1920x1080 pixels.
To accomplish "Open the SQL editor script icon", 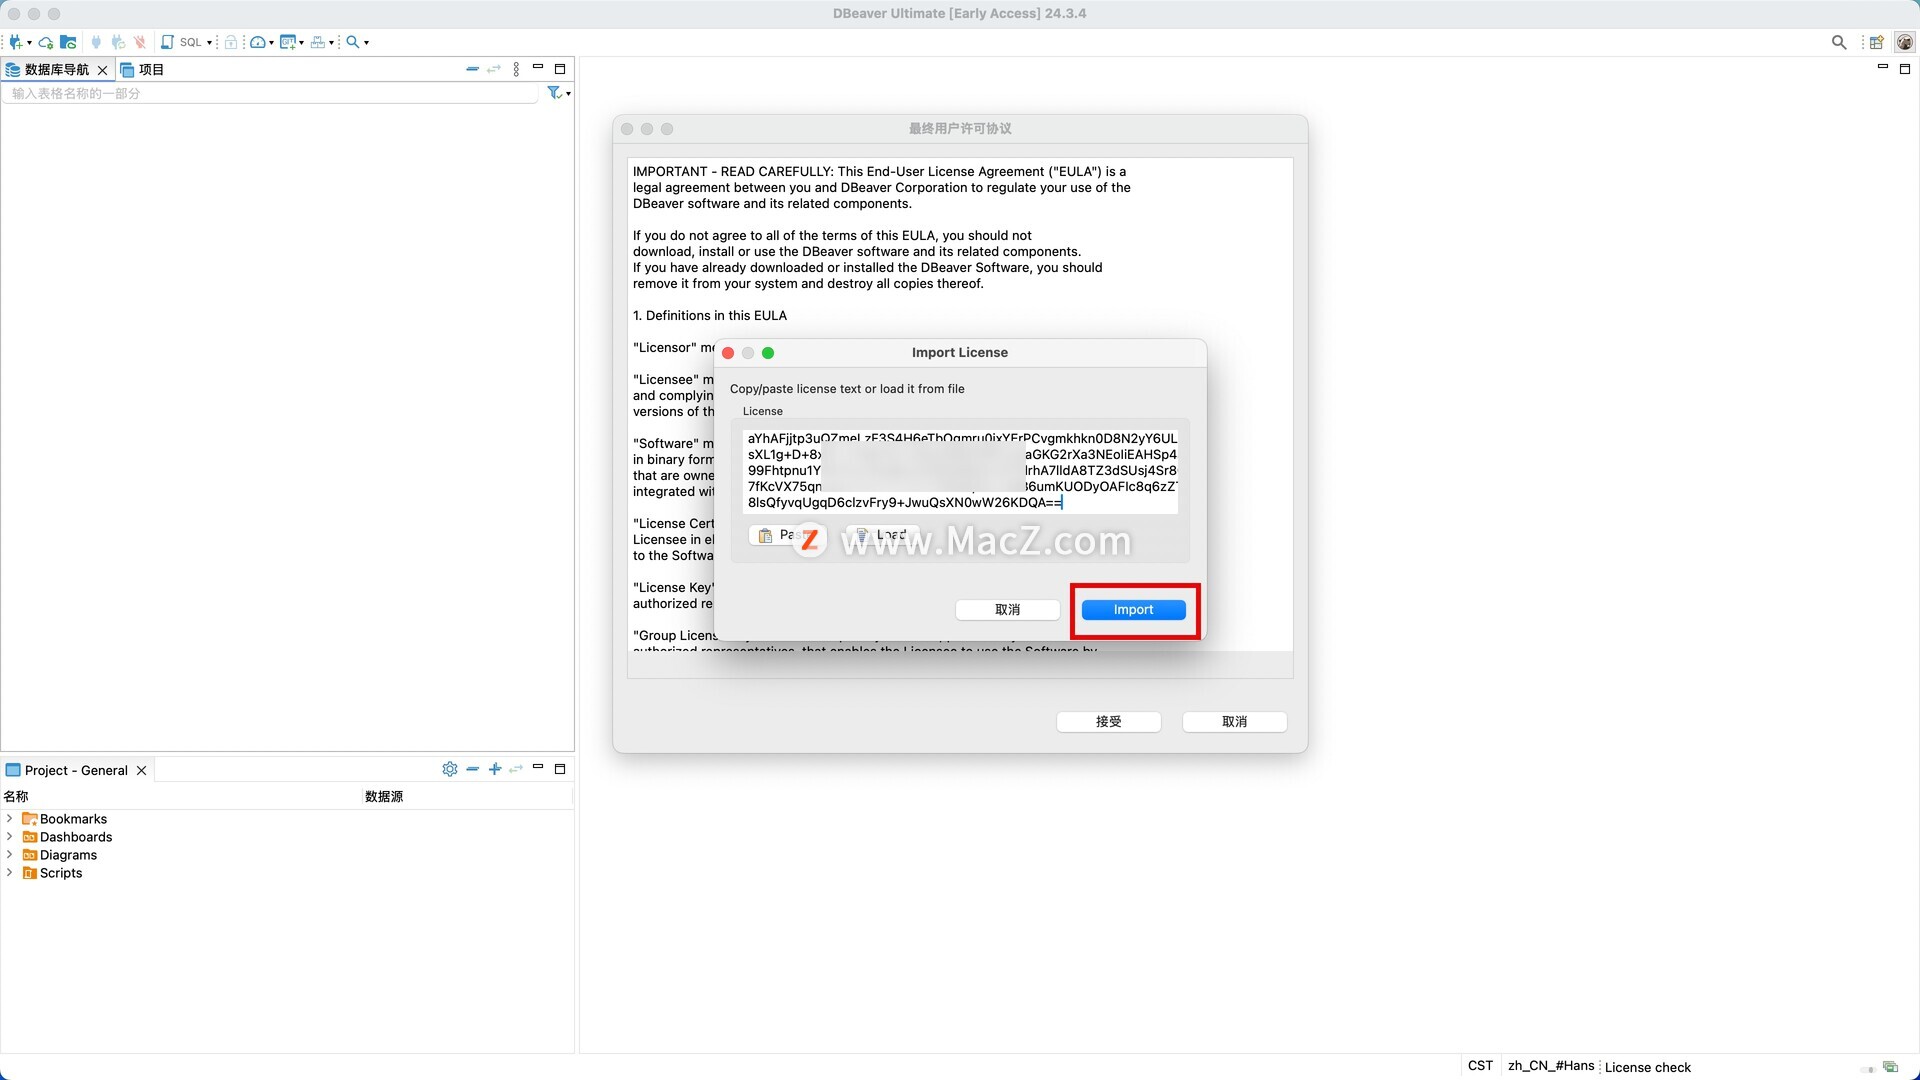I will (x=167, y=42).
